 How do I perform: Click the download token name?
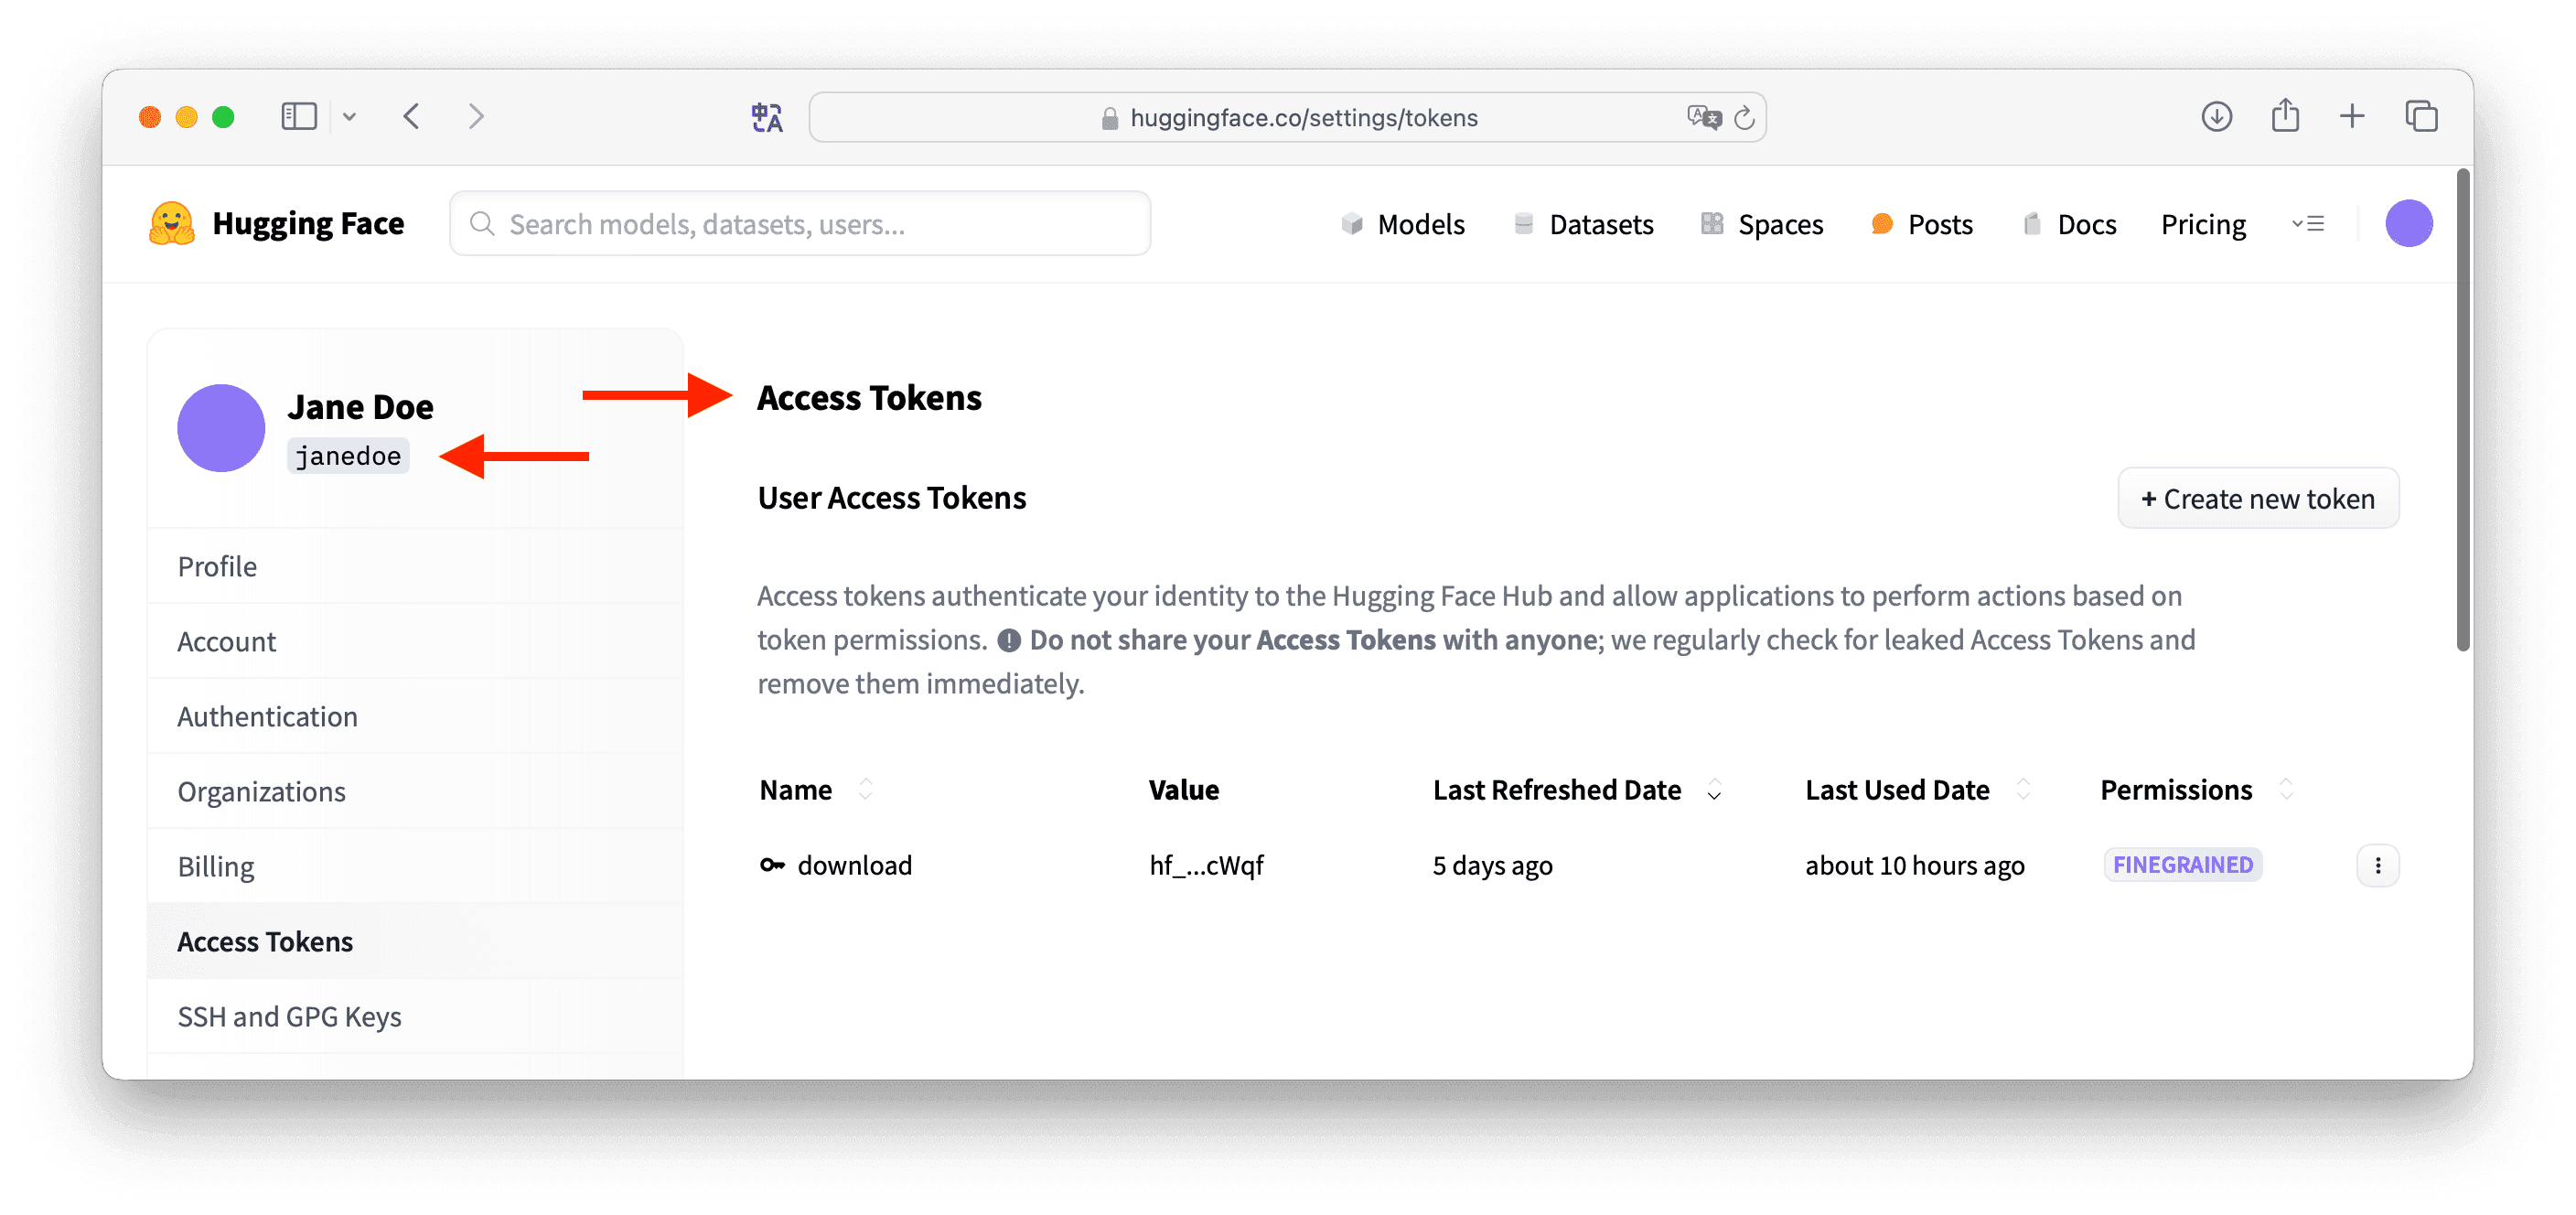tap(855, 865)
